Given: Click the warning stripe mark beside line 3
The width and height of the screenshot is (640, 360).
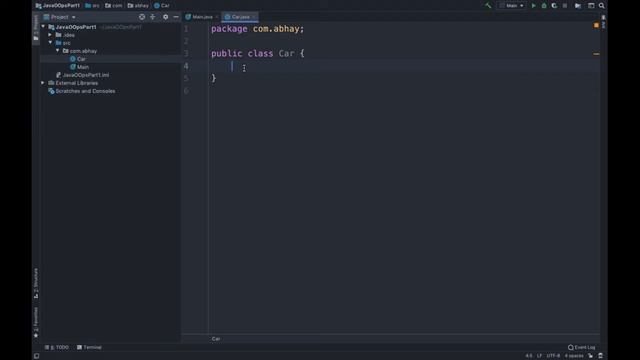Looking at the screenshot, I should 596,54.
